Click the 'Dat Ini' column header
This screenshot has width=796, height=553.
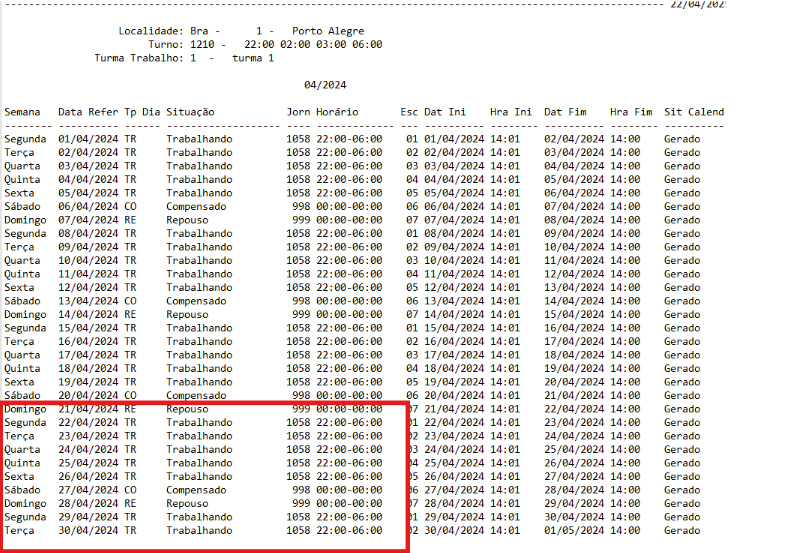(x=445, y=112)
